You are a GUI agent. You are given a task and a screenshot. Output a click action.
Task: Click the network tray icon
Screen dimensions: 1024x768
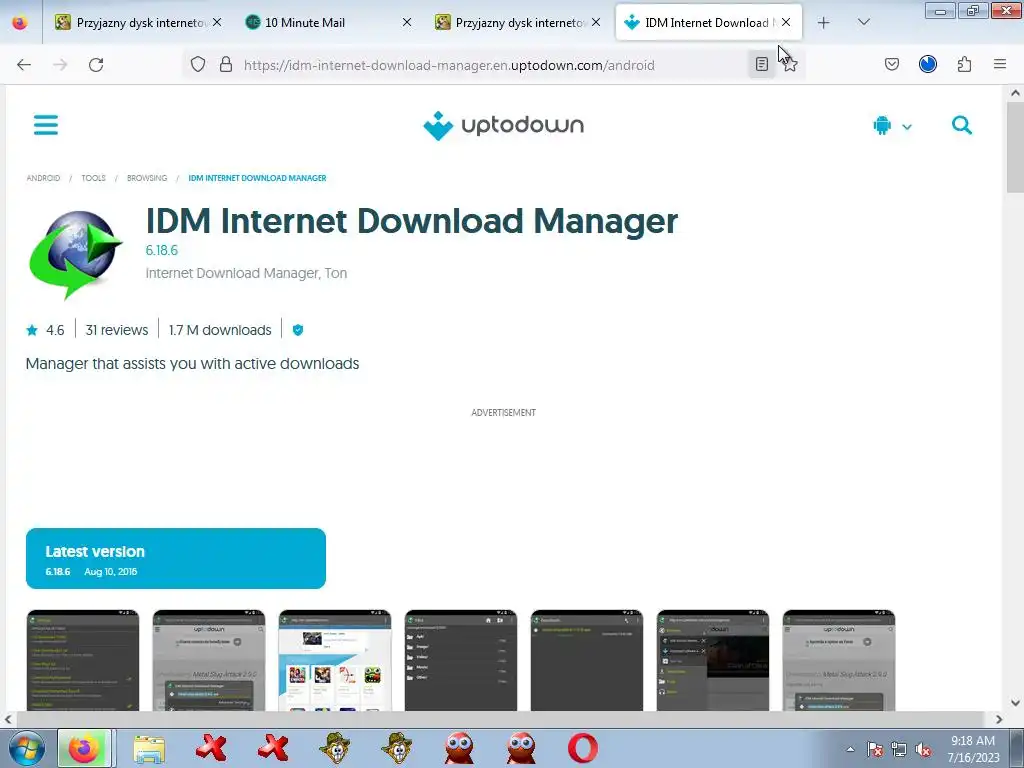pyautogui.click(x=899, y=750)
